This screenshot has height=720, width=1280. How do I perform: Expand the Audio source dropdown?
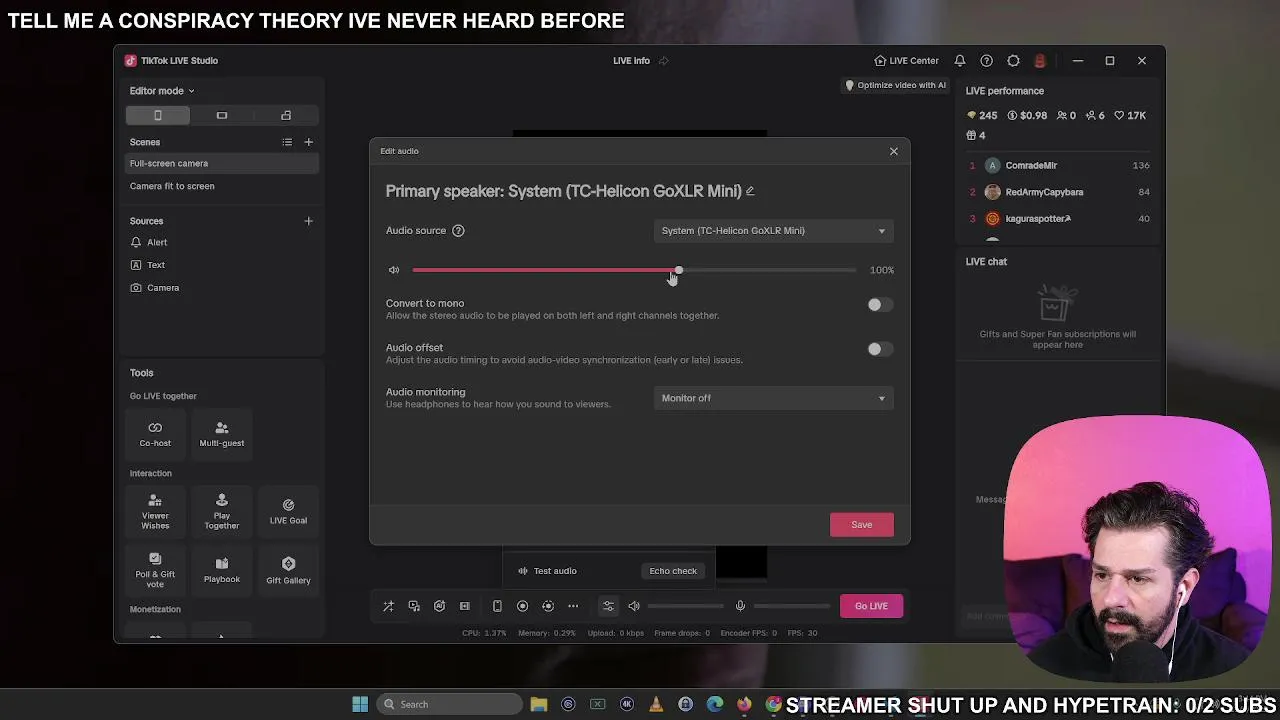coord(774,231)
